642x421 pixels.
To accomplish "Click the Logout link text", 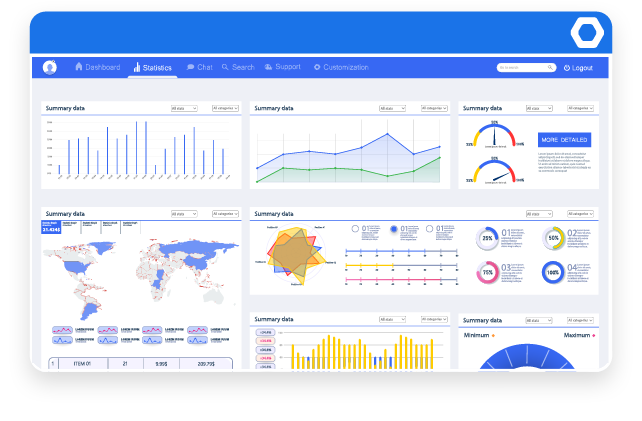I will (x=582, y=68).
